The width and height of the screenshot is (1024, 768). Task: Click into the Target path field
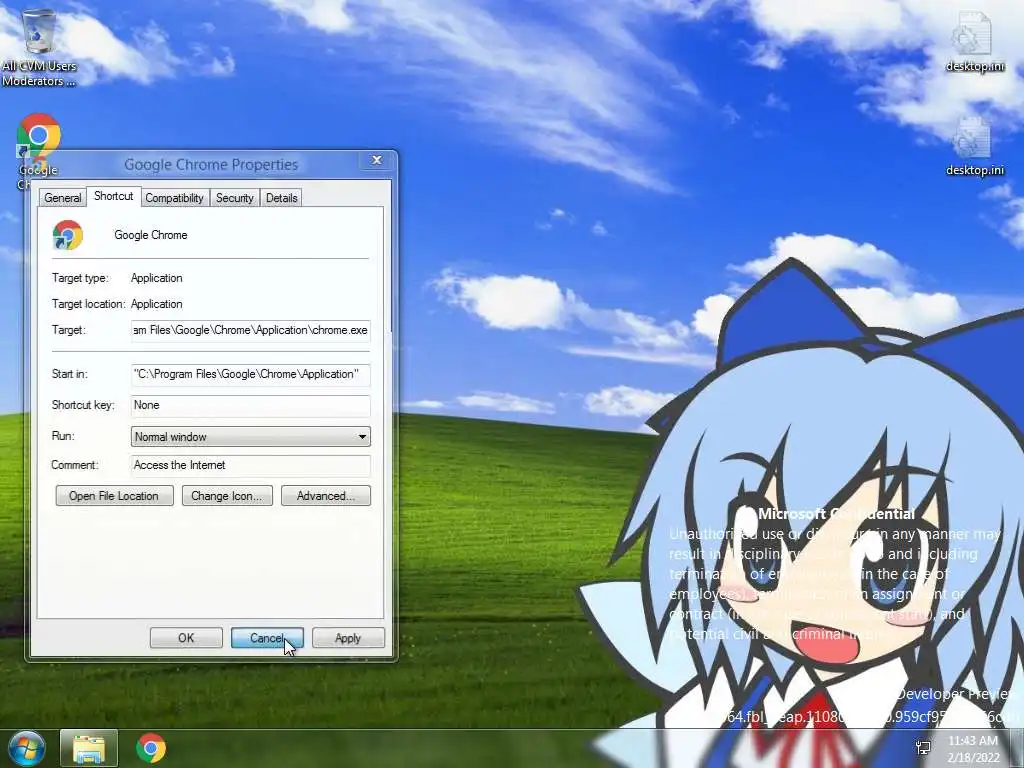[x=251, y=330]
